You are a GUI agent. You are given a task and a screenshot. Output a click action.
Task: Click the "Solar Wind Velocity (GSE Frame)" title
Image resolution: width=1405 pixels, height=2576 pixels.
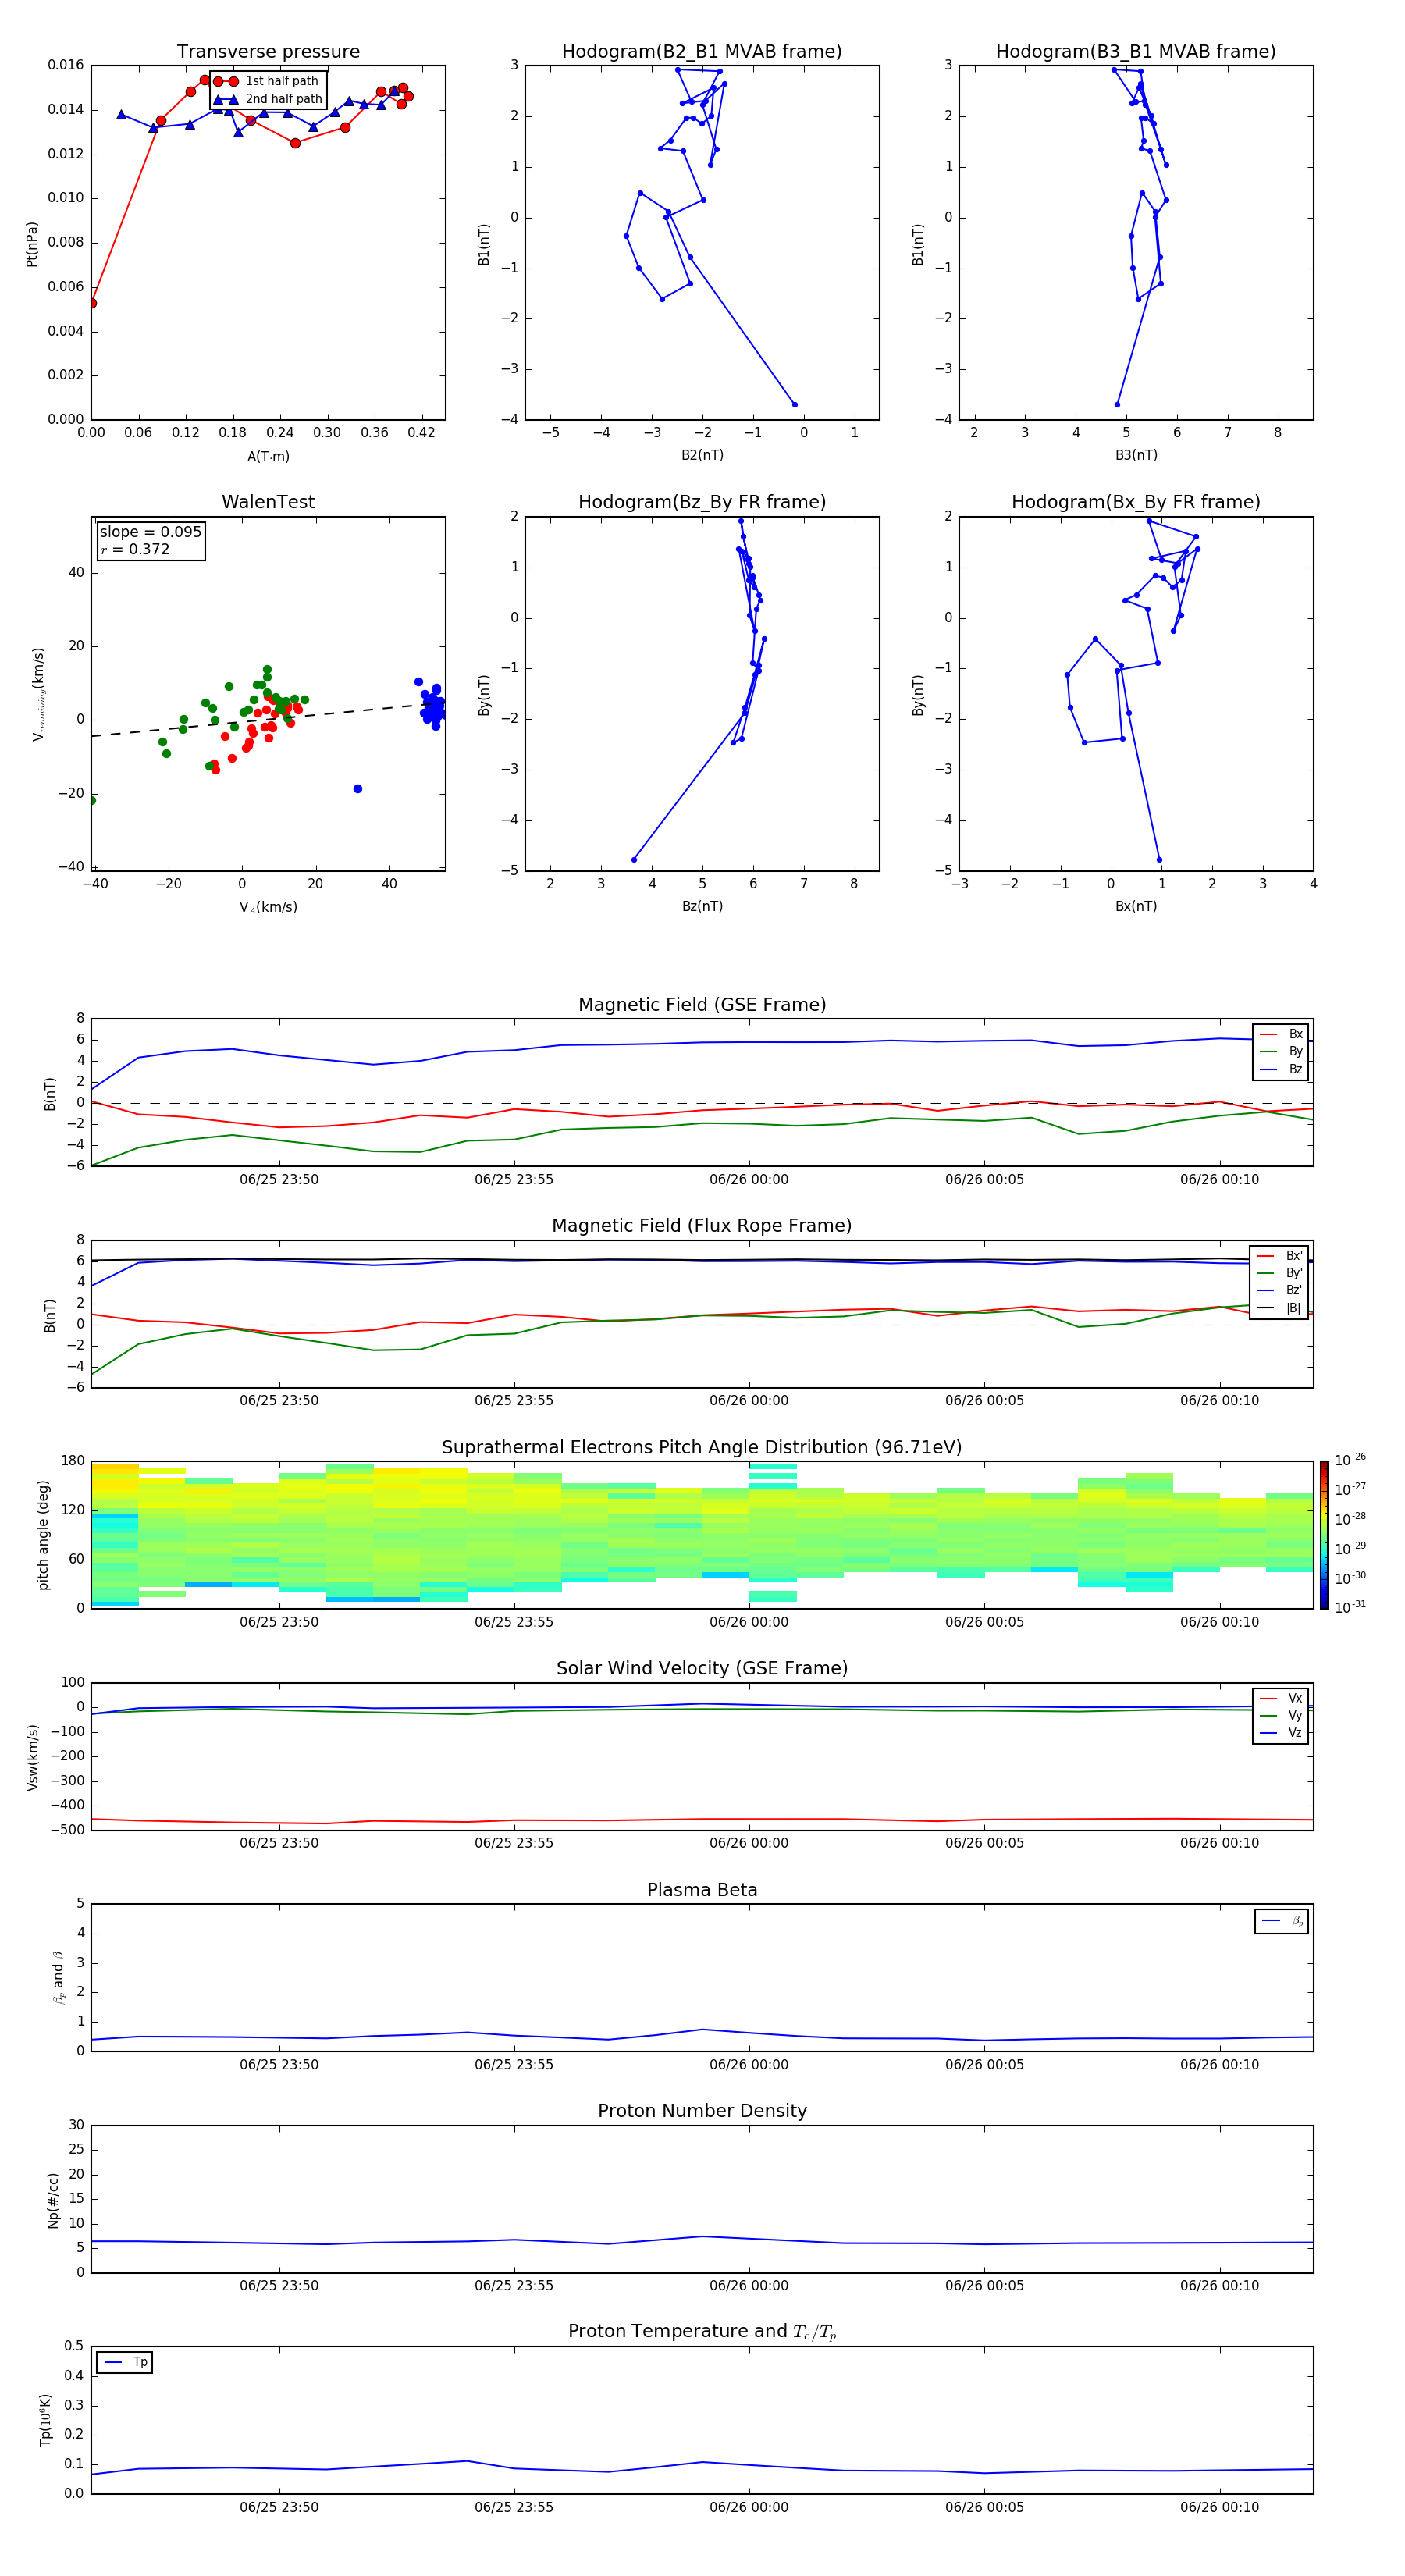702,1669
